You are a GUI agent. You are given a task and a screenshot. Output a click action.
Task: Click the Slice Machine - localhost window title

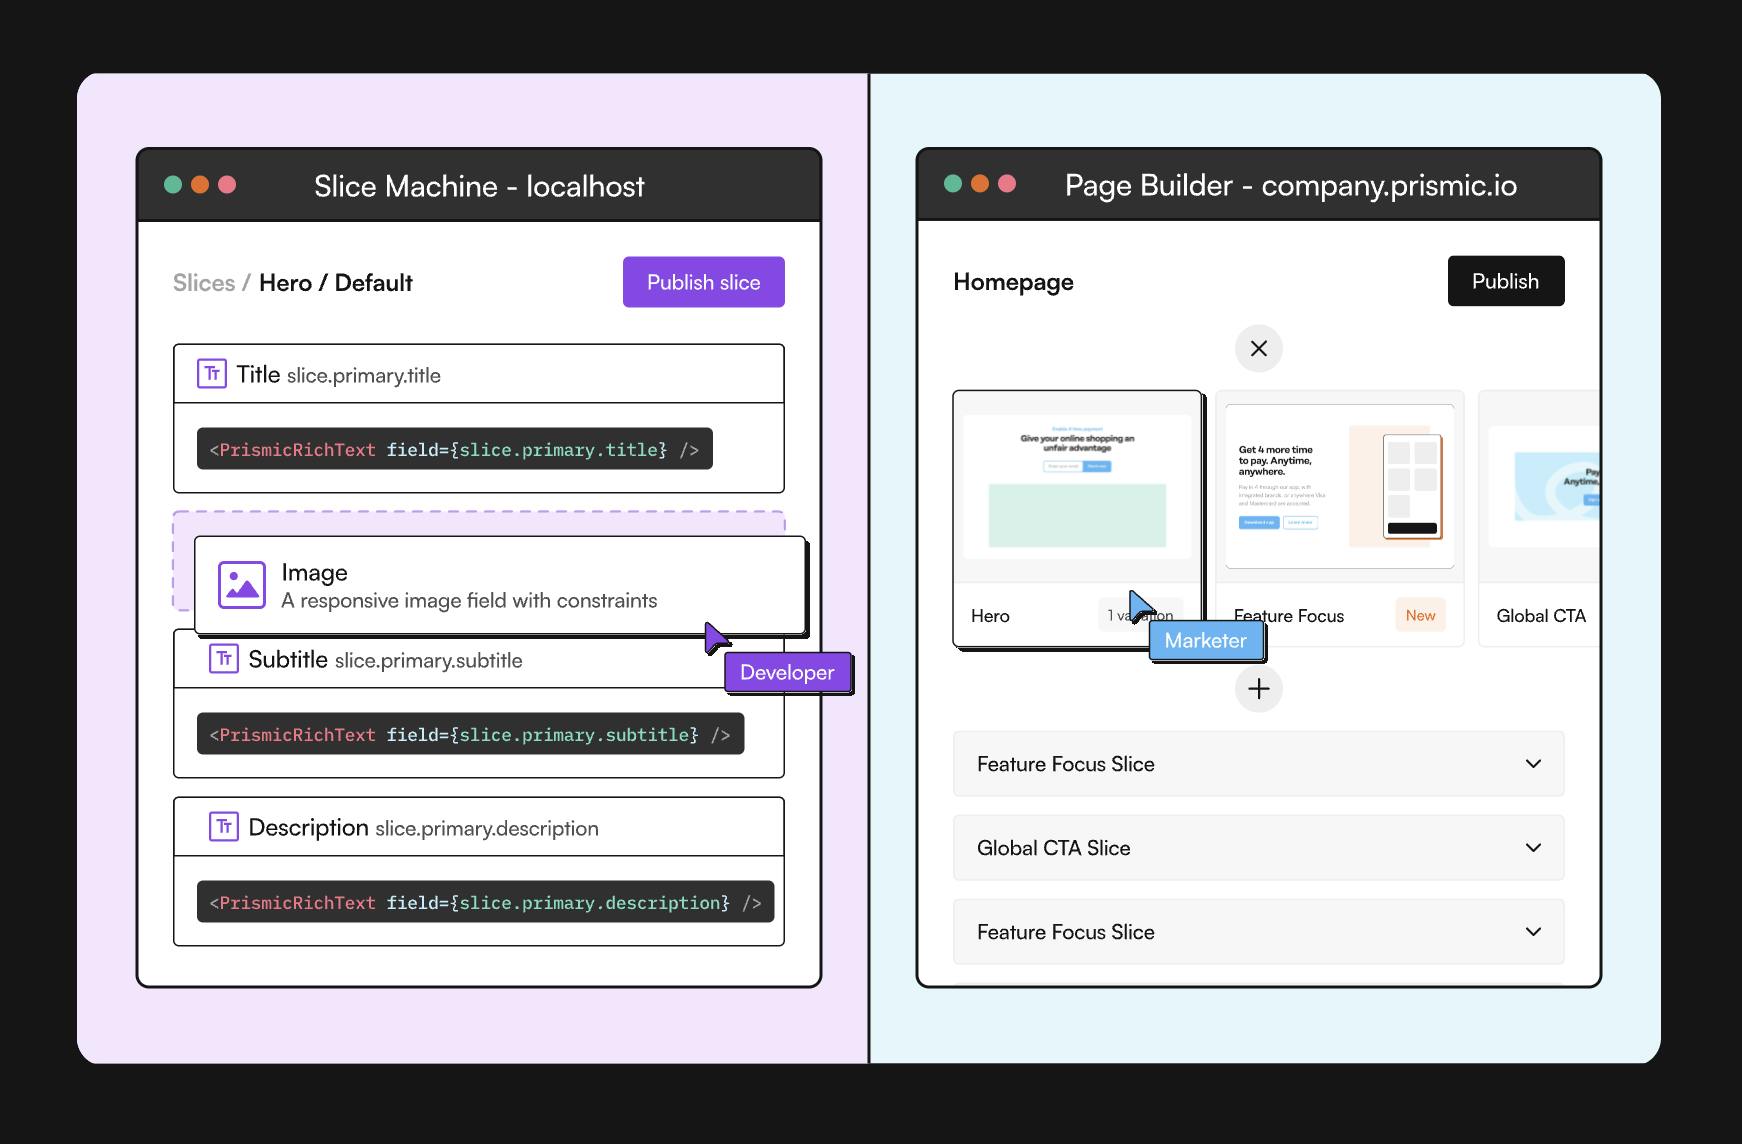tap(479, 186)
